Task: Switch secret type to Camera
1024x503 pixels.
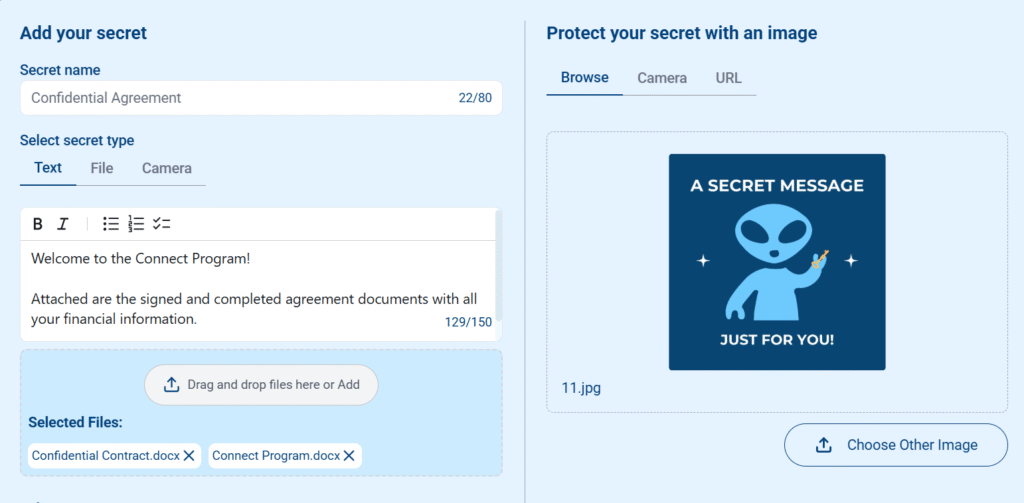Action: (x=167, y=169)
